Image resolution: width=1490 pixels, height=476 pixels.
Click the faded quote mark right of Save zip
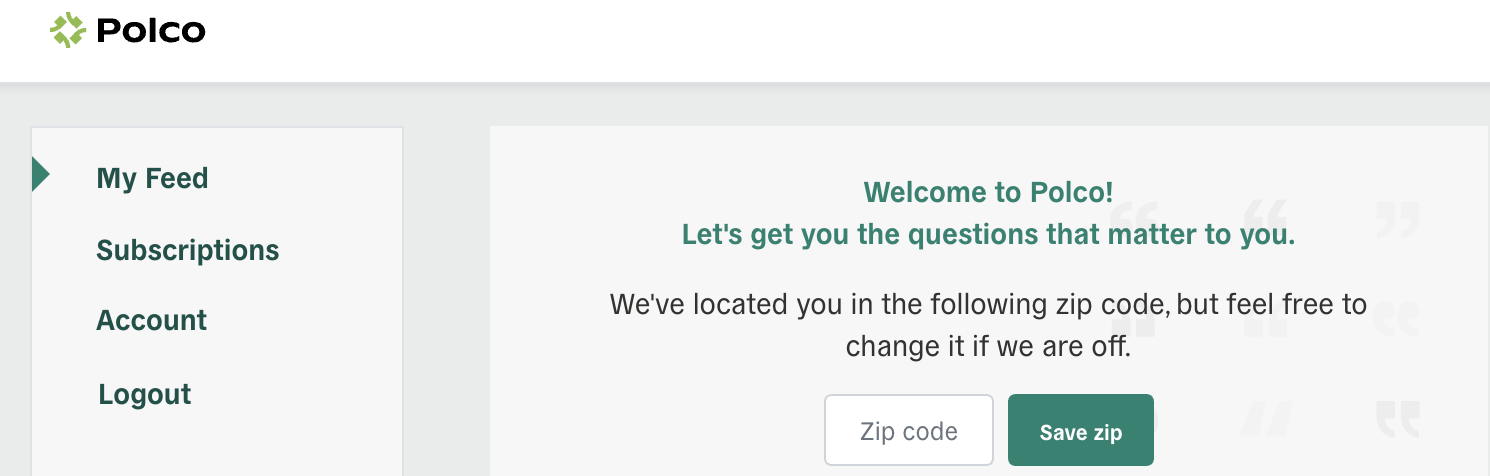1398,419
